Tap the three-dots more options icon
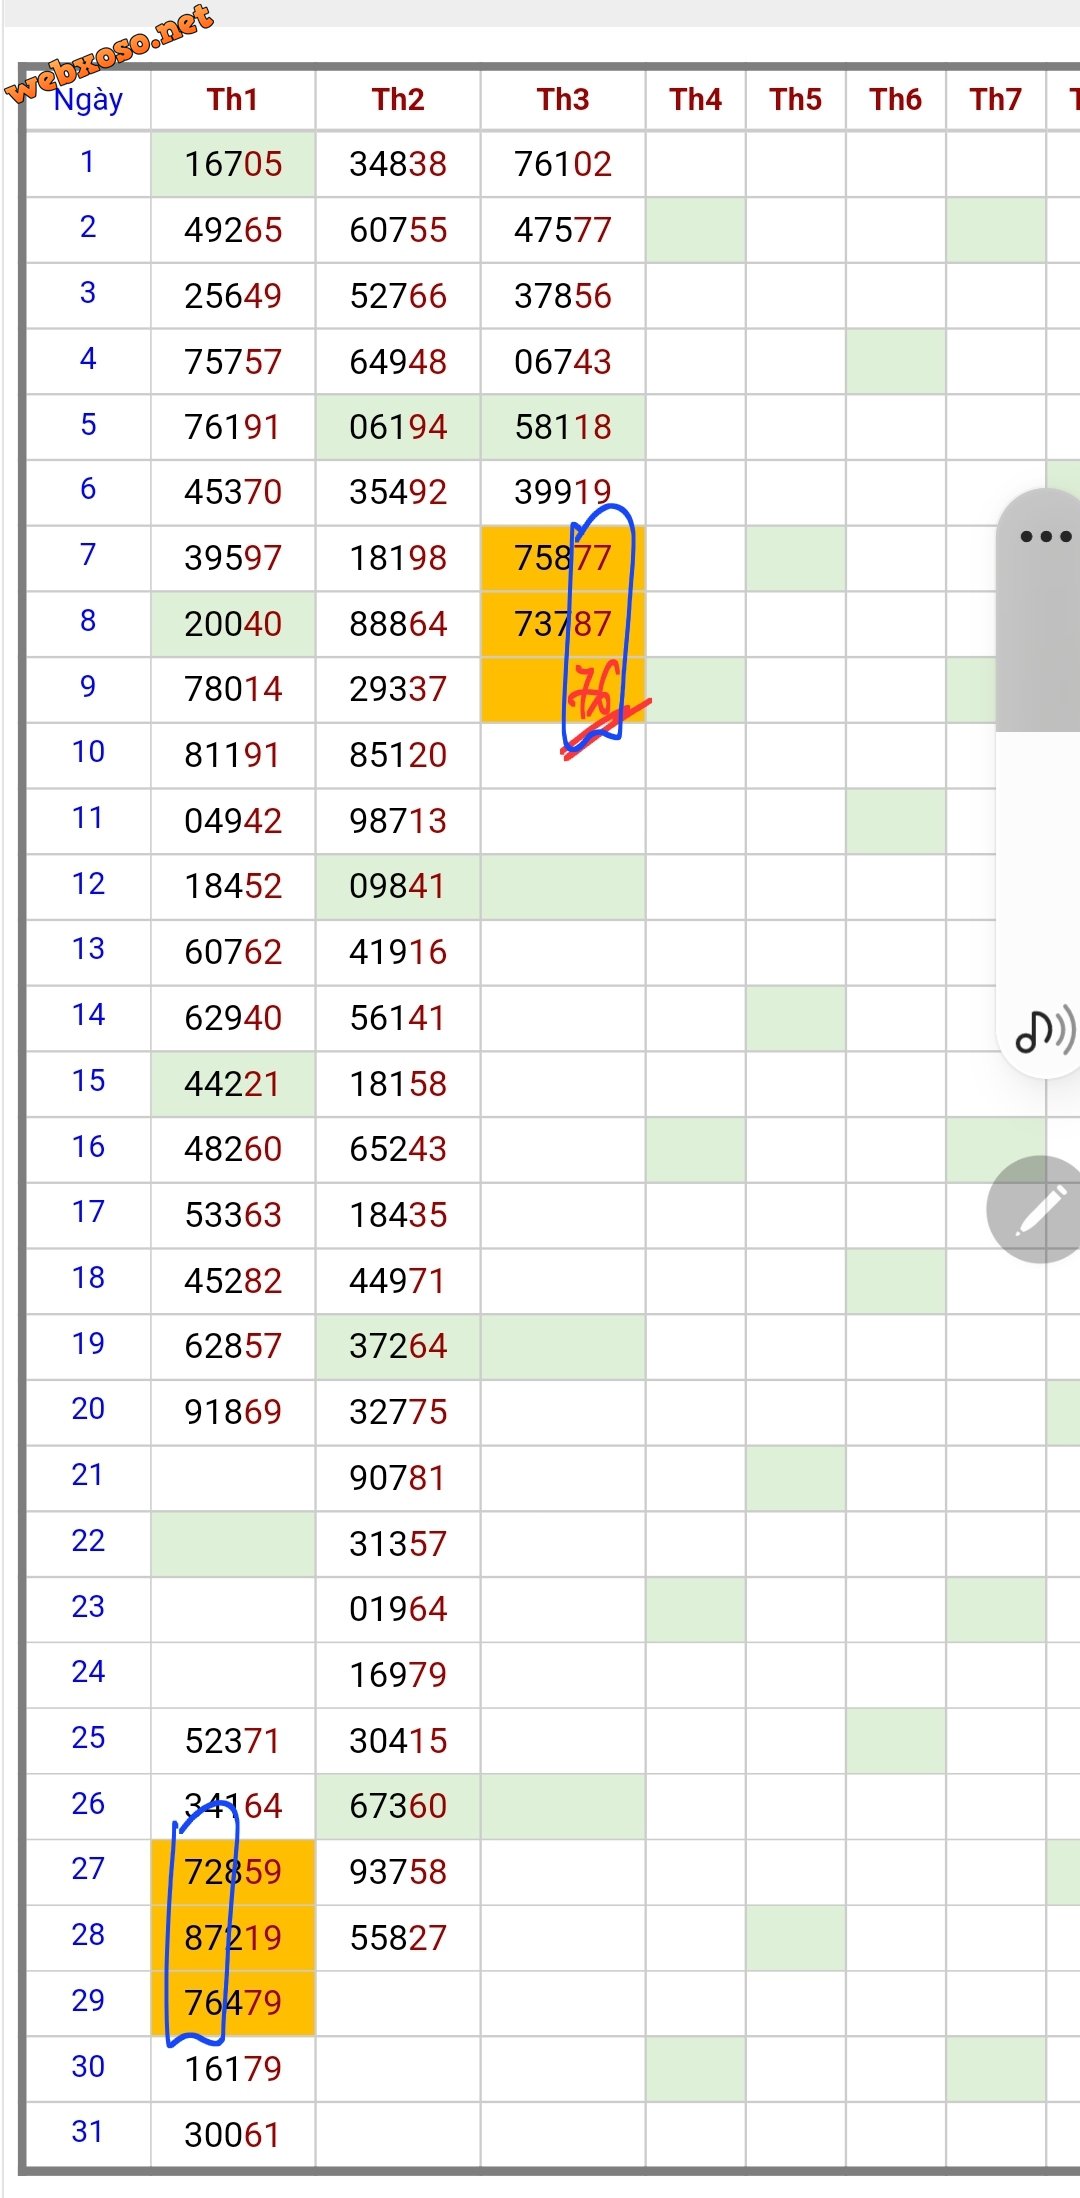1080x2198 pixels. [x=1045, y=536]
